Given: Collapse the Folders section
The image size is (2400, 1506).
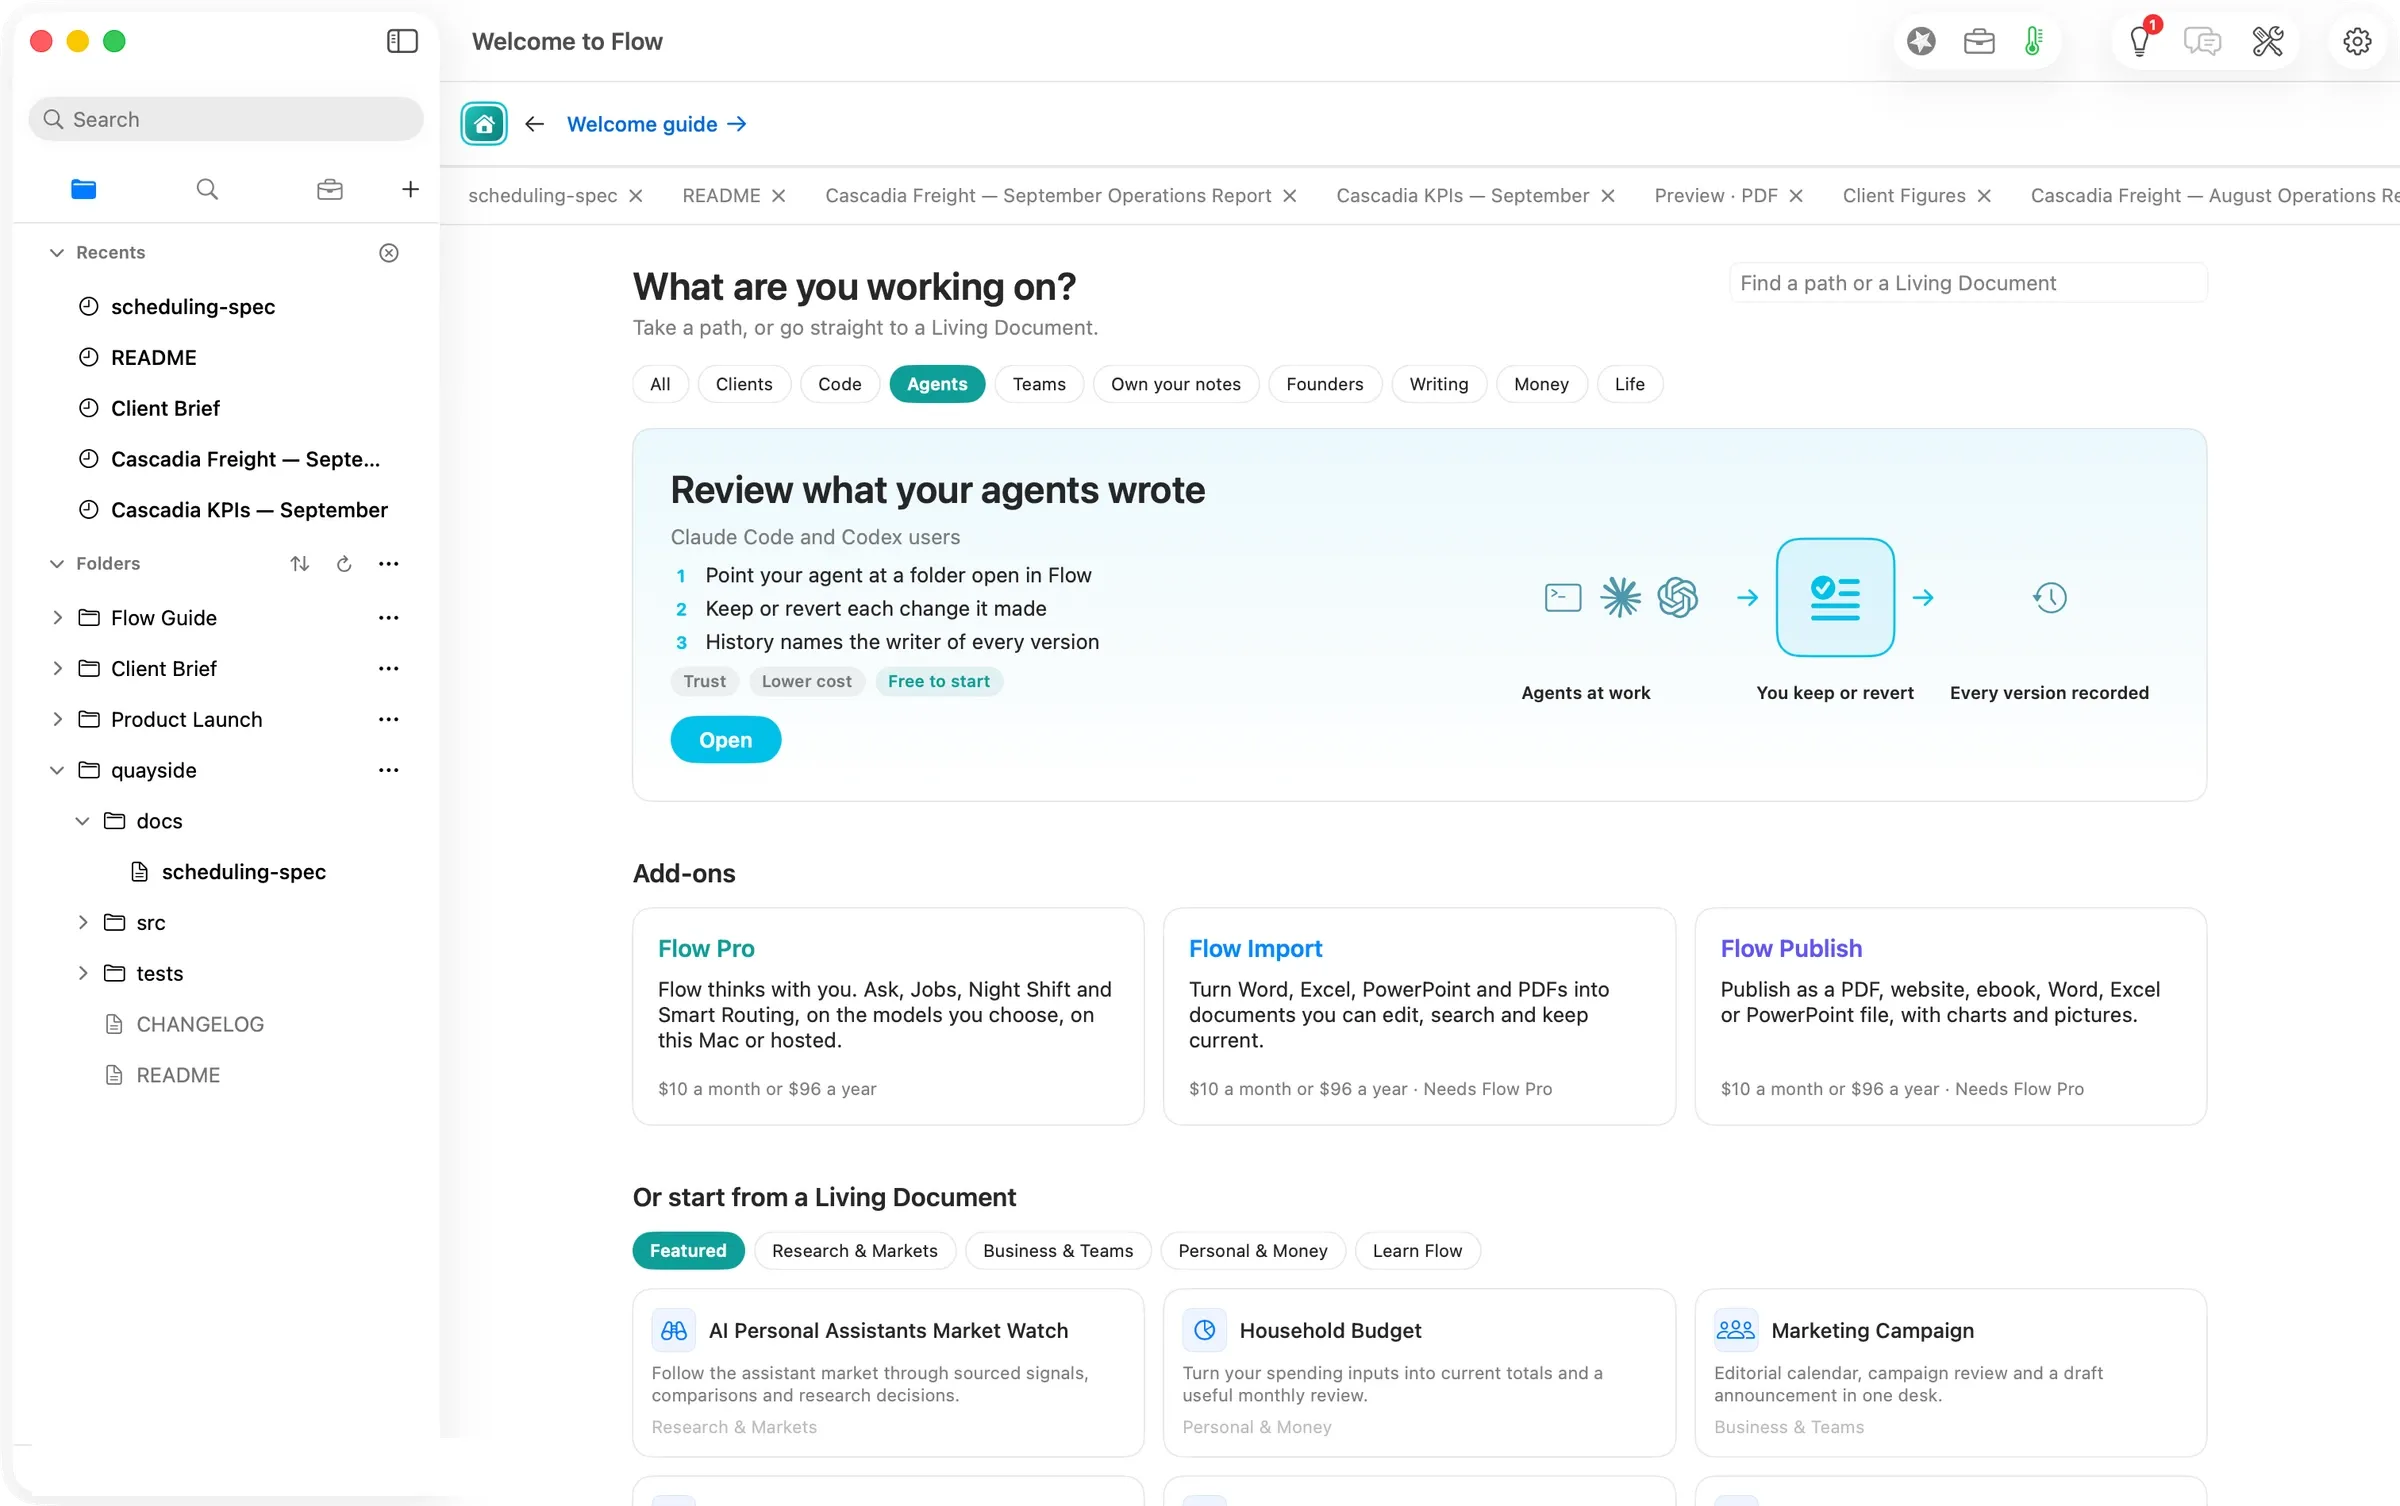Looking at the screenshot, I should [57, 564].
